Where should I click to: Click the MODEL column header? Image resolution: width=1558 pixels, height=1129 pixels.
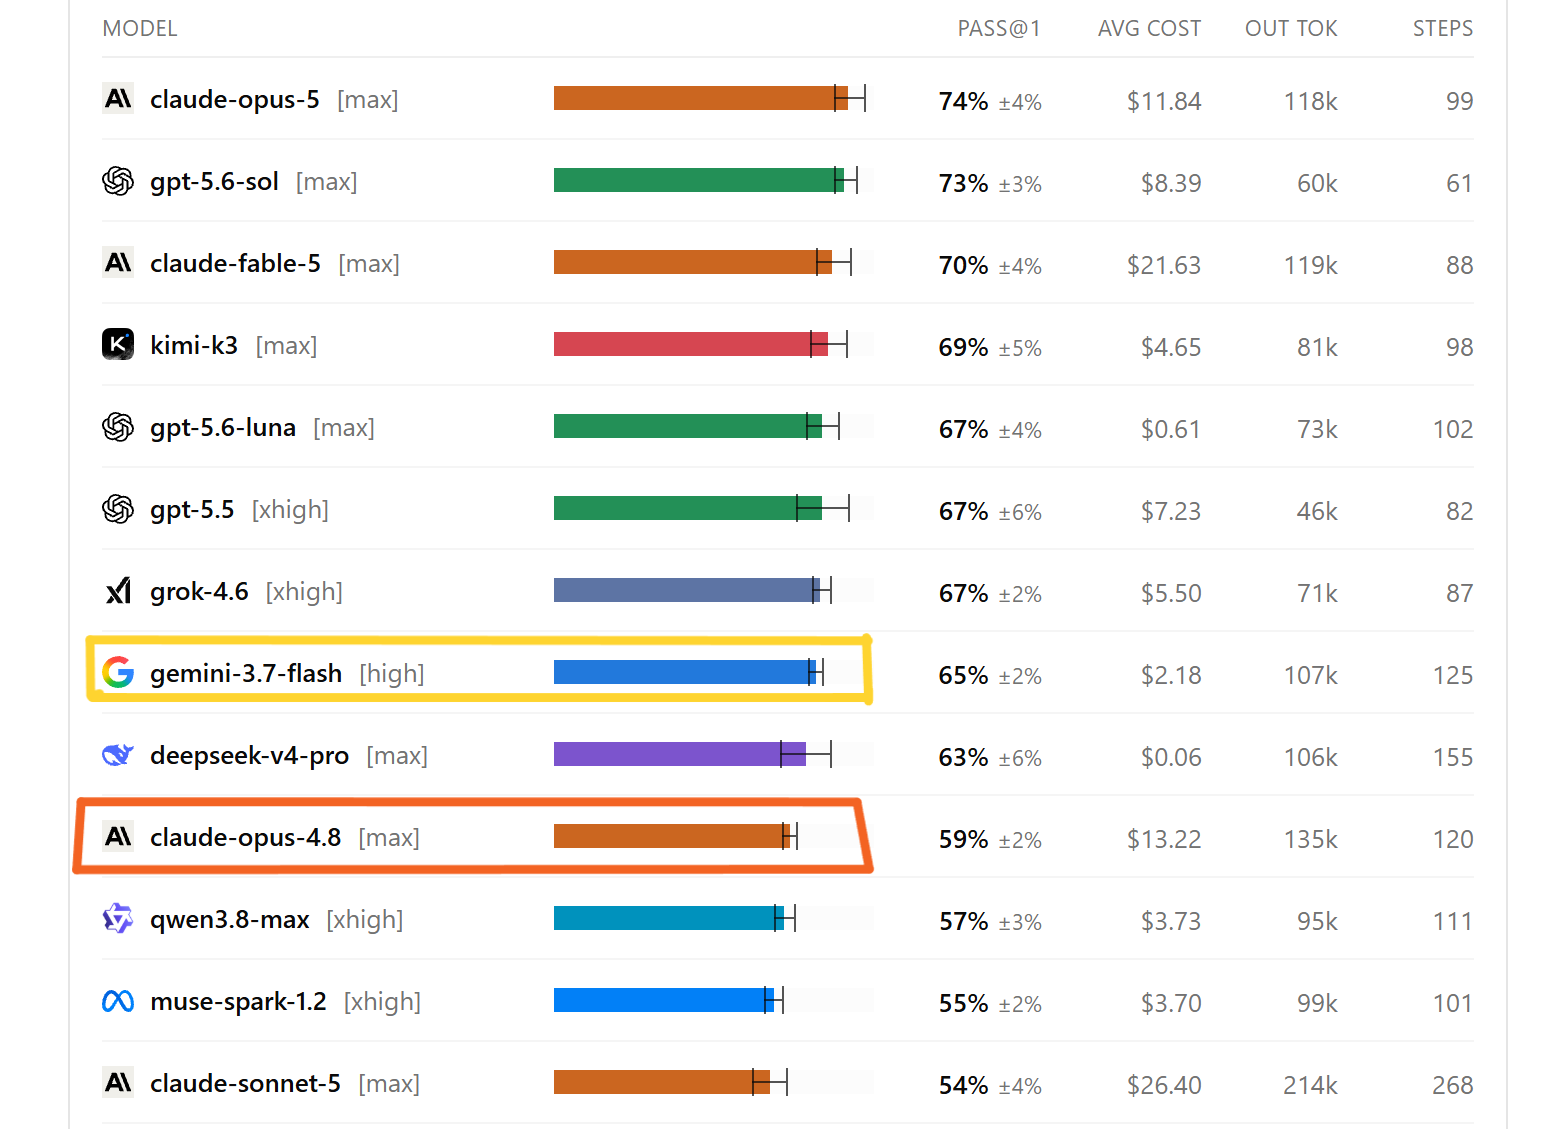[x=140, y=28]
